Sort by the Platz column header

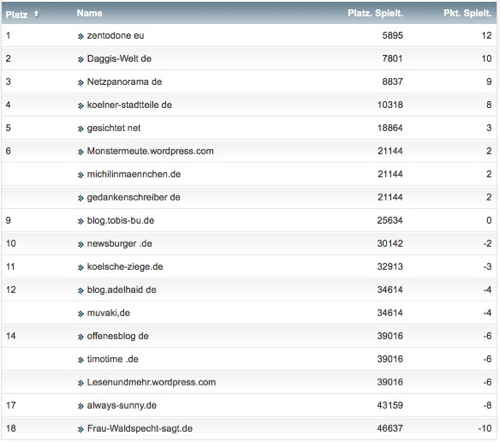point(16,15)
